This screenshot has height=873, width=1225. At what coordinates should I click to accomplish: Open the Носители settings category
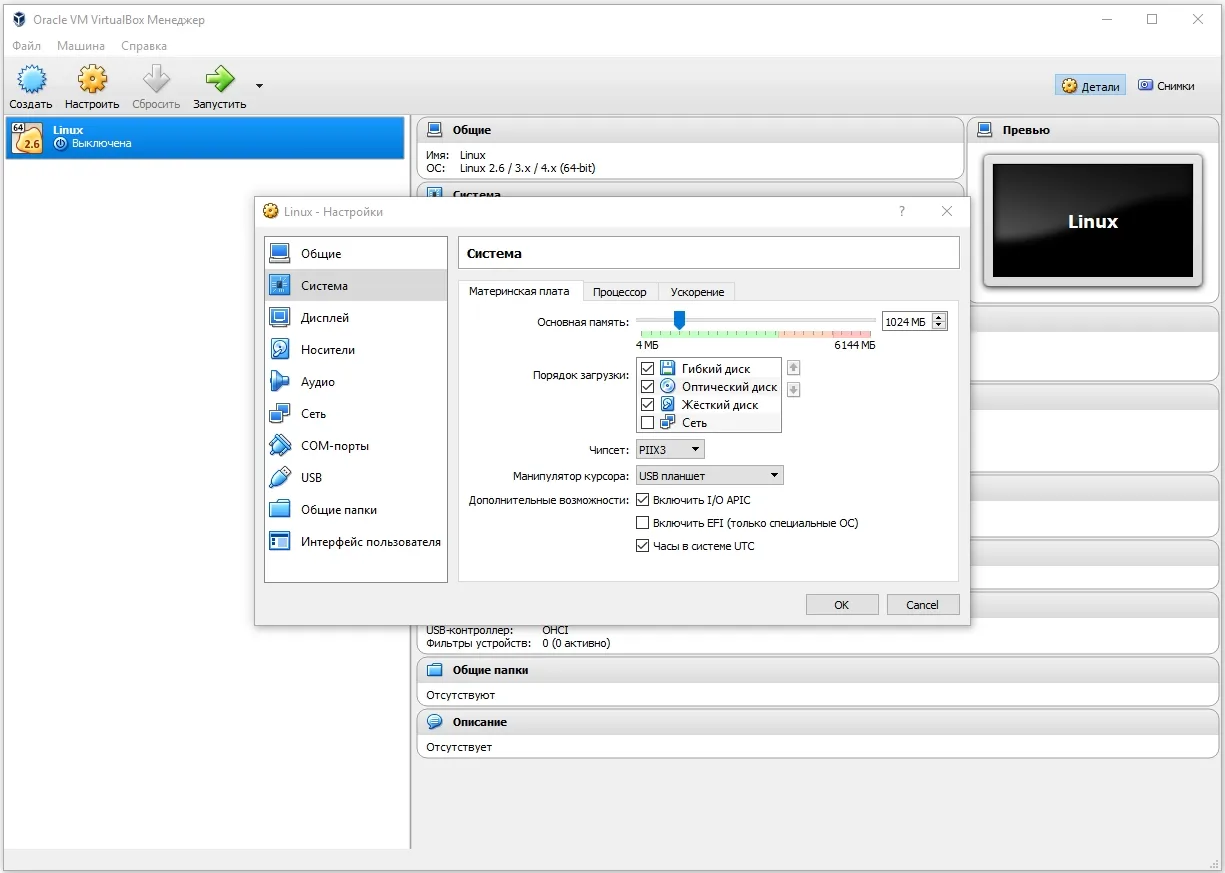point(356,350)
